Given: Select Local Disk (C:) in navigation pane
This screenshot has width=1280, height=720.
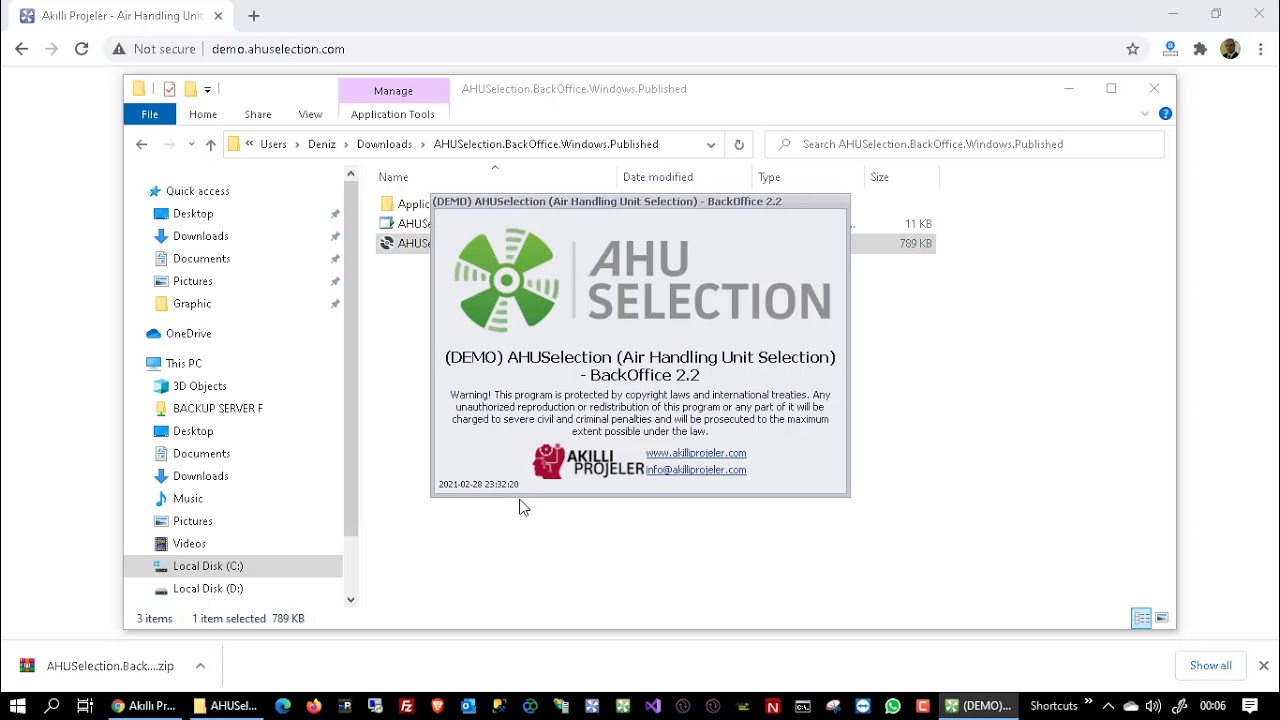Looking at the screenshot, I should pyautogui.click(x=207, y=566).
